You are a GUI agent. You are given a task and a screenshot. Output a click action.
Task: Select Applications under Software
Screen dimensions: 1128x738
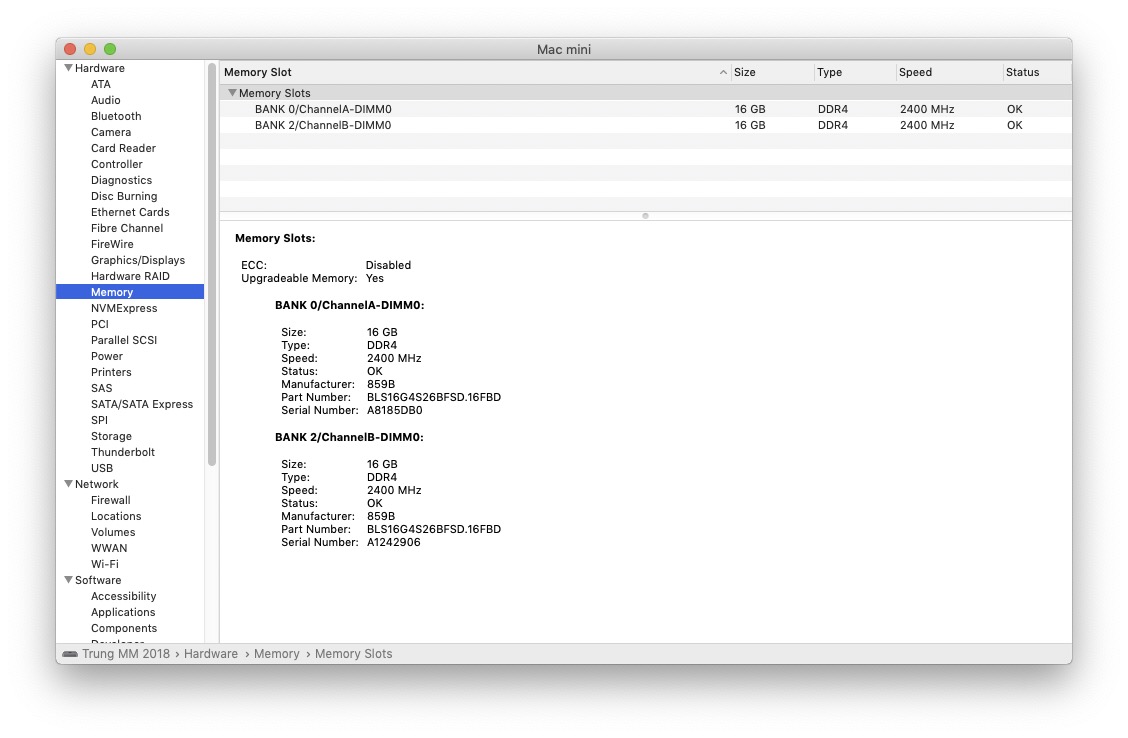(123, 612)
